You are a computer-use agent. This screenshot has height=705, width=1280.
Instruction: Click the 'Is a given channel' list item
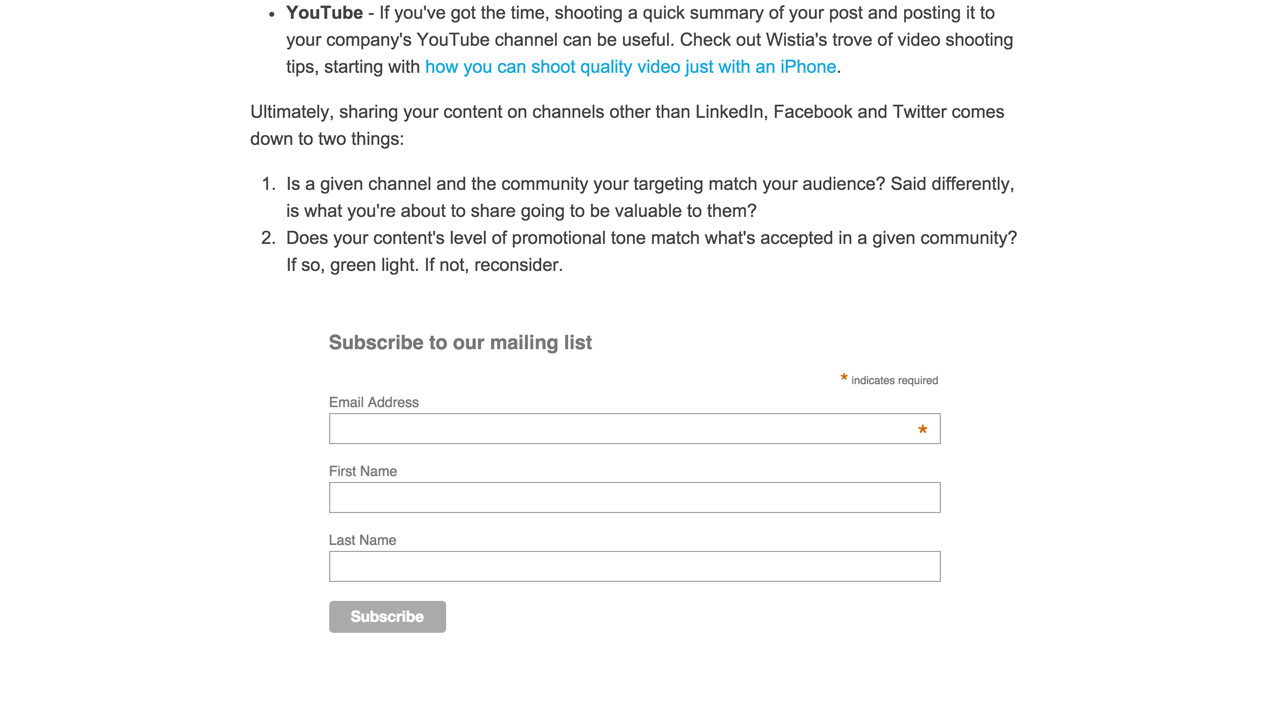(650, 197)
